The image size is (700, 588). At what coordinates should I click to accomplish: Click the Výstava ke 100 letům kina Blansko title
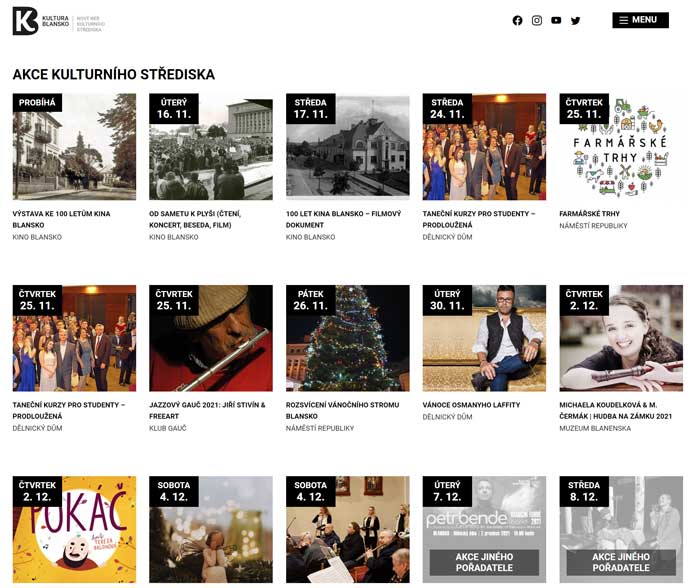(61, 219)
